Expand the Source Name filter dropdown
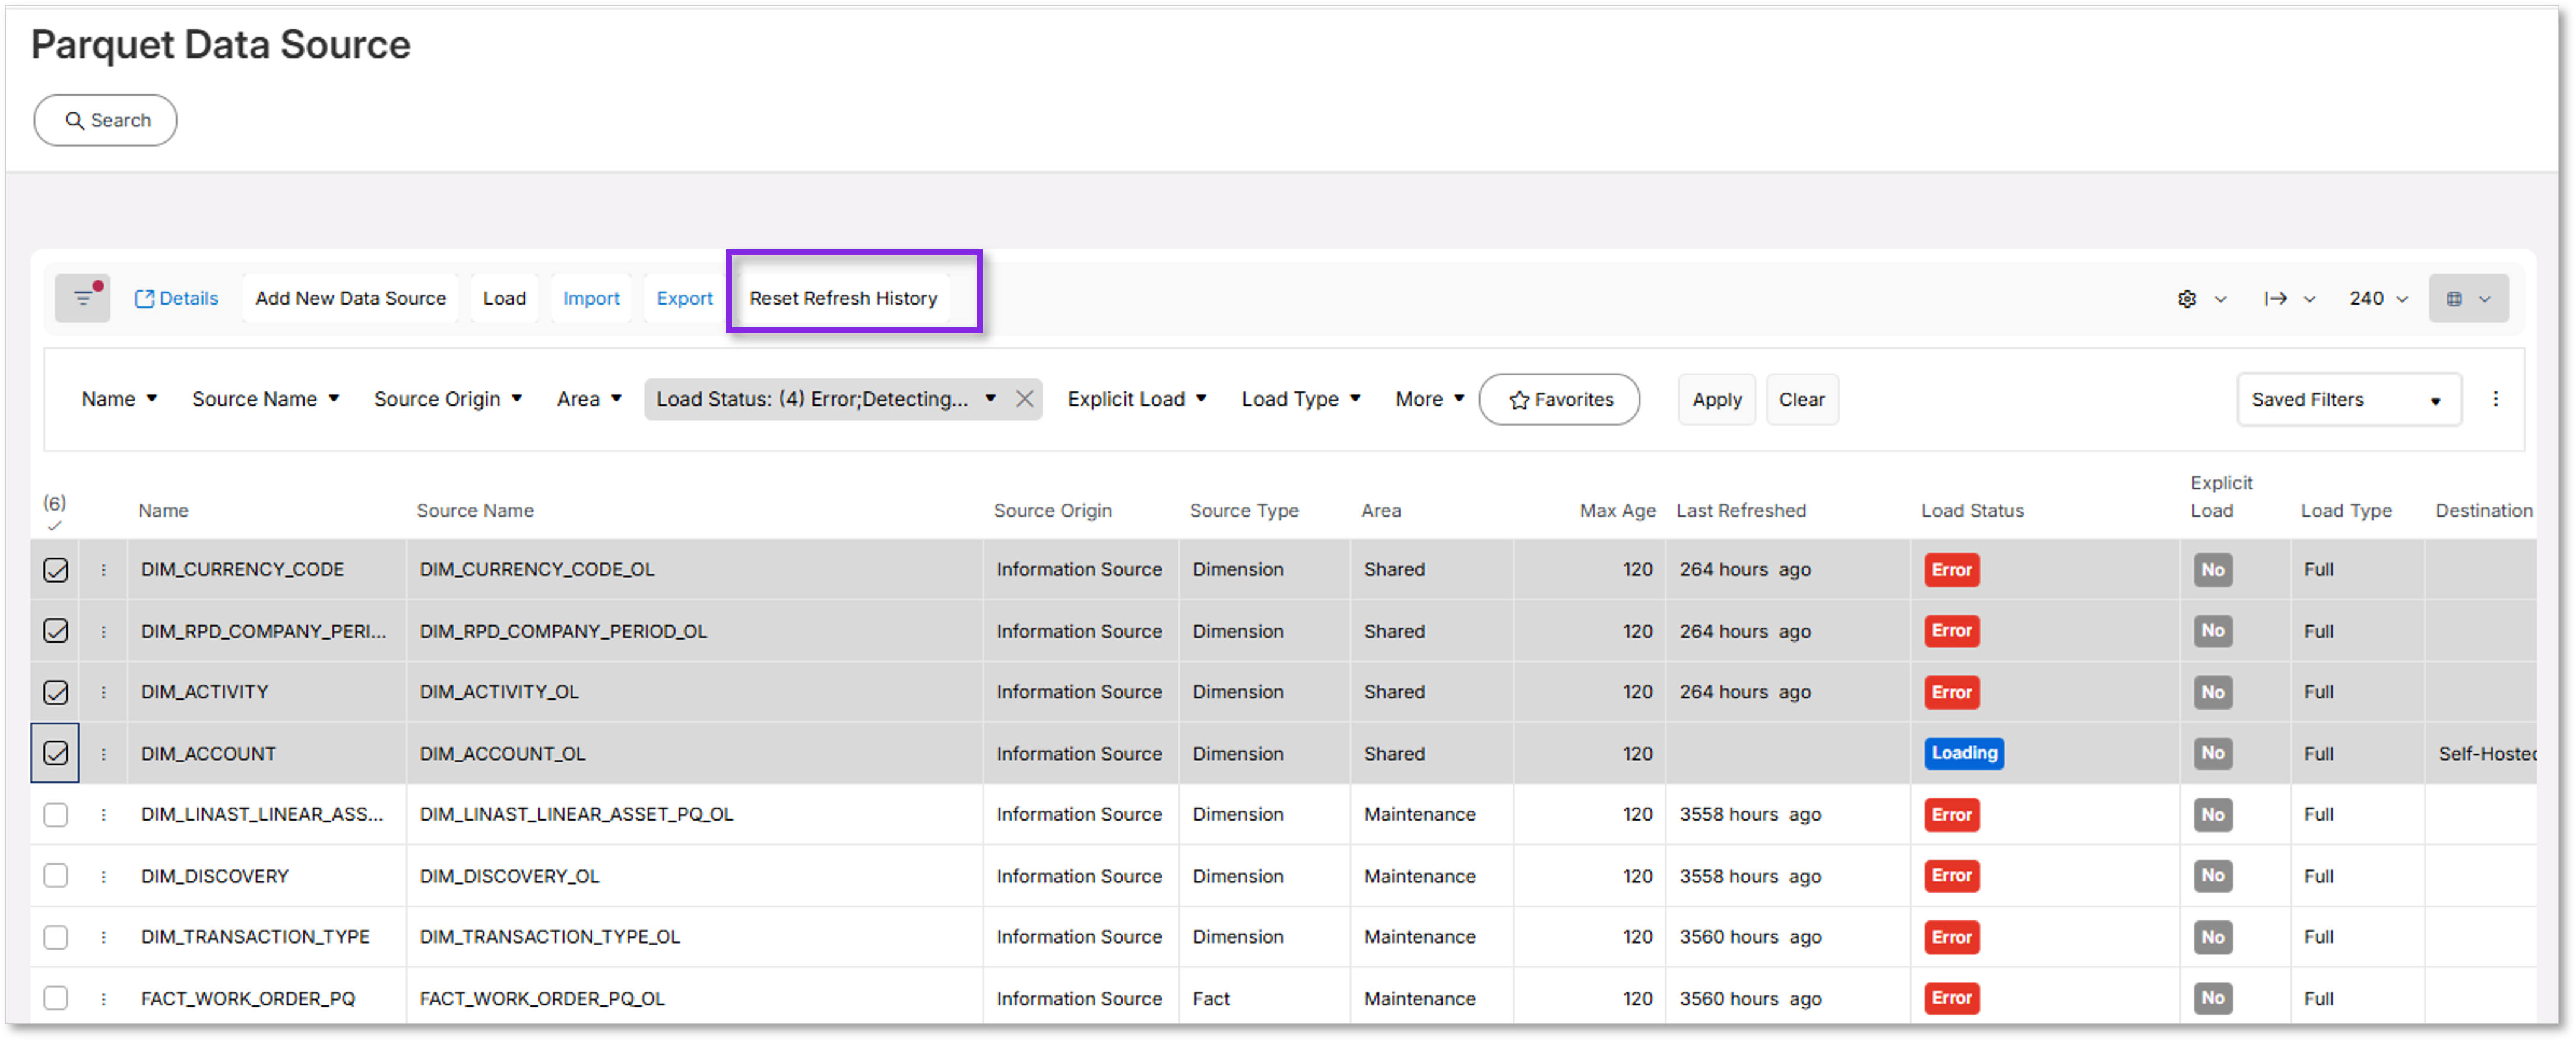 pos(265,399)
